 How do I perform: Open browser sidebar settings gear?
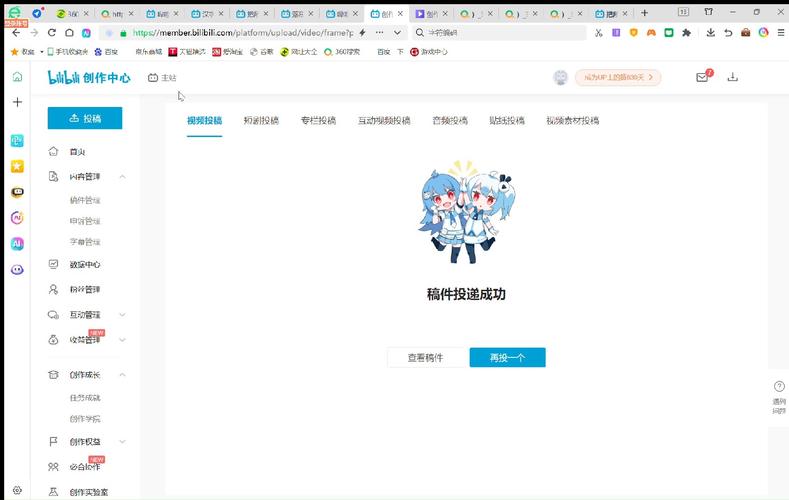tap(17, 490)
